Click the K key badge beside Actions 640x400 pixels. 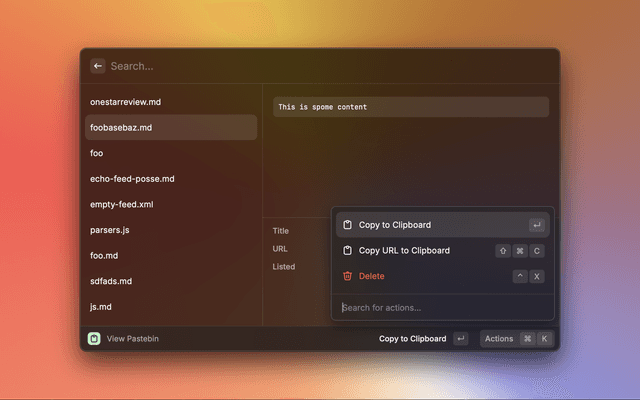point(544,339)
